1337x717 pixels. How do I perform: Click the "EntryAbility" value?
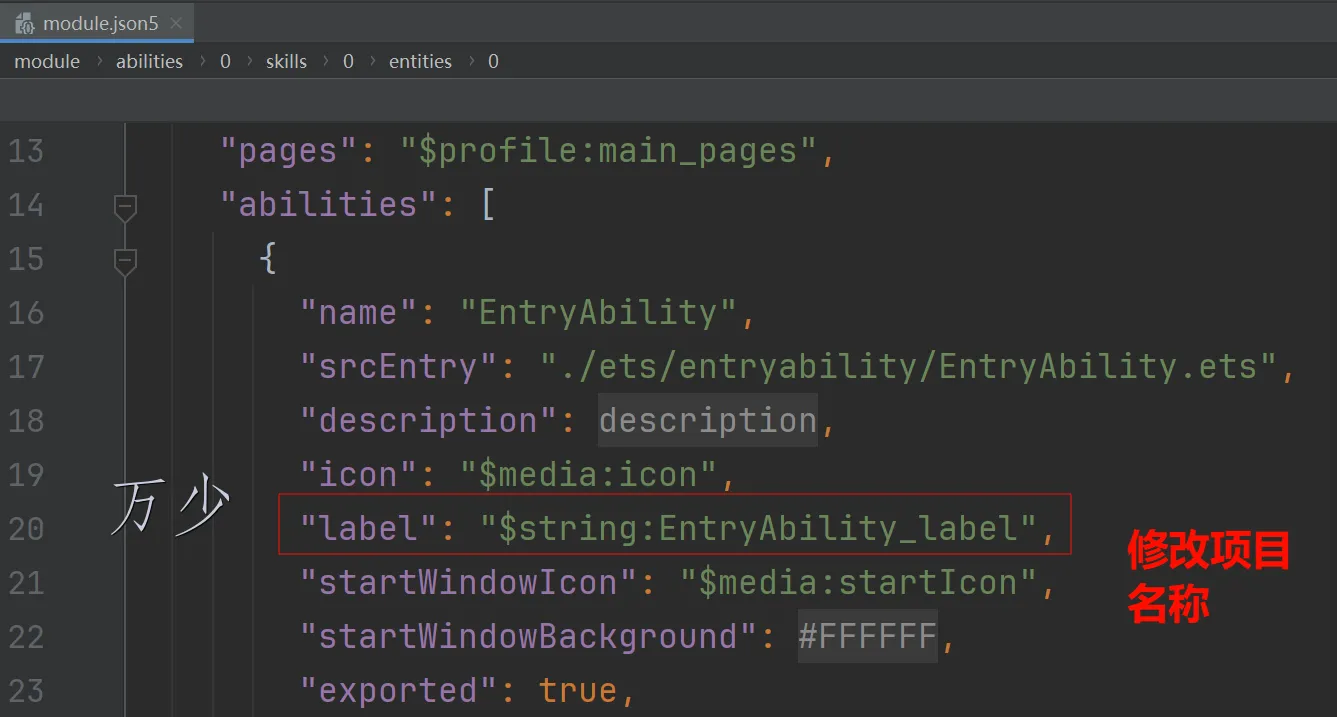click(x=599, y=313)
